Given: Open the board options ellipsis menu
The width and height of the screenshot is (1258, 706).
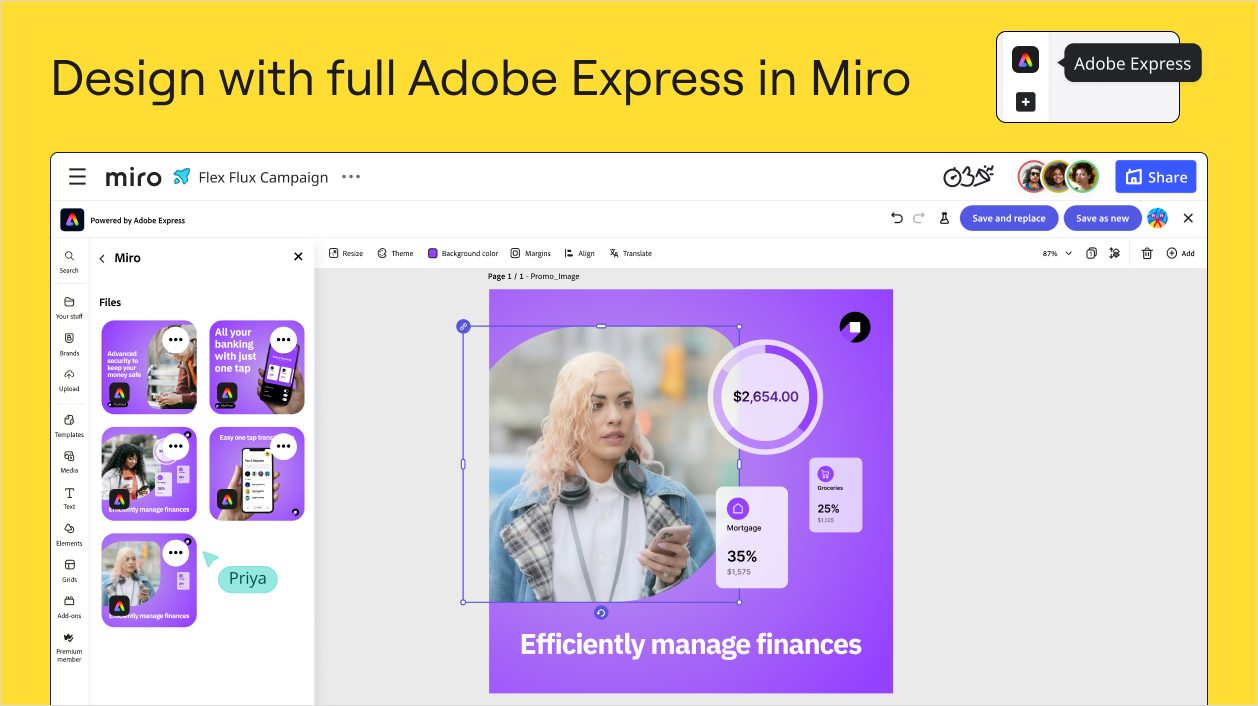Looking at the screenshot, I should pos(351,177).
